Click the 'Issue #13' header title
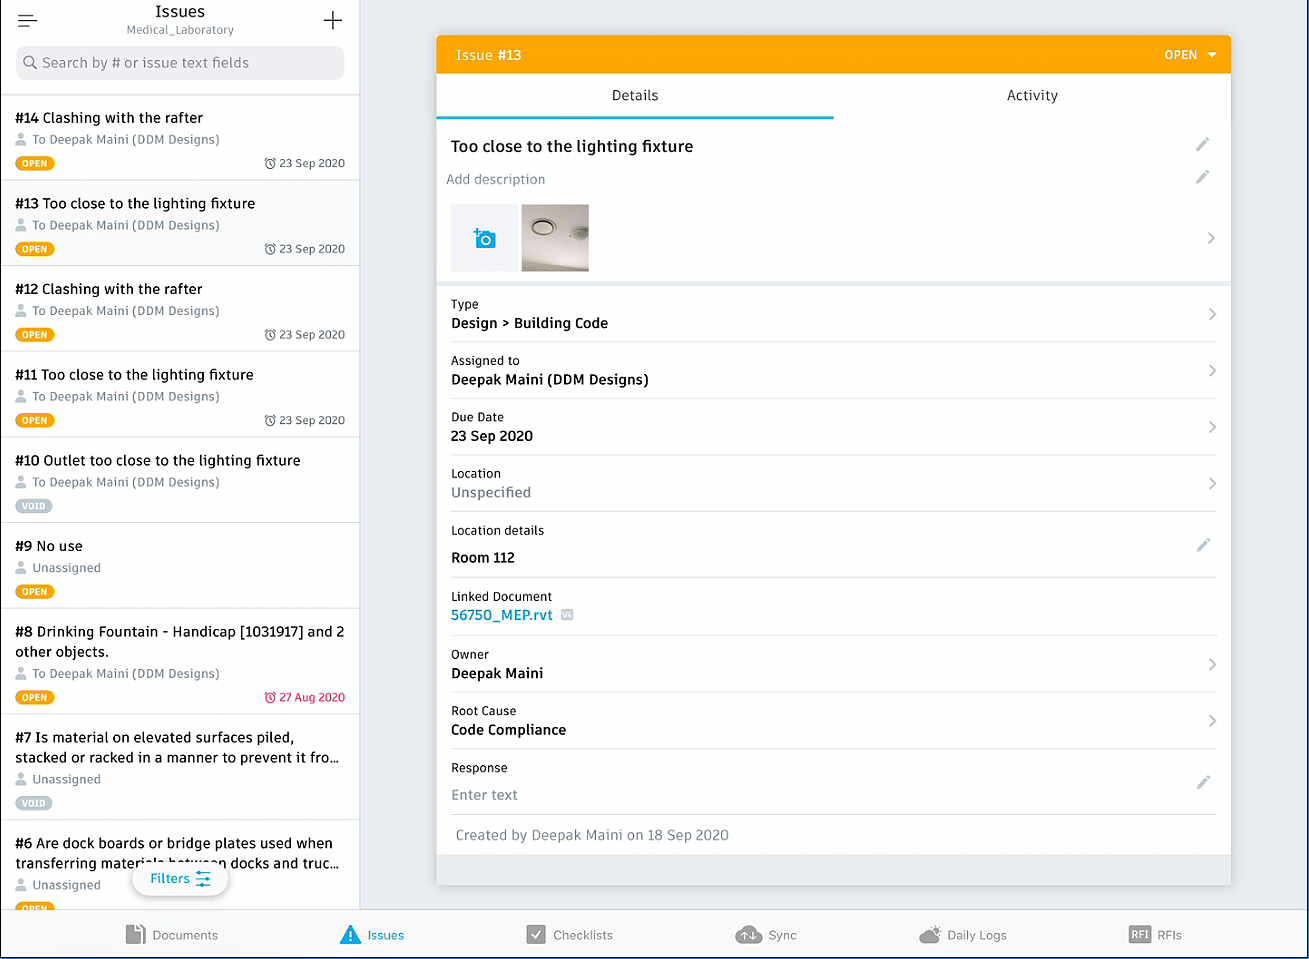This screenshot has height=959, width=1309. coord(489,55)
